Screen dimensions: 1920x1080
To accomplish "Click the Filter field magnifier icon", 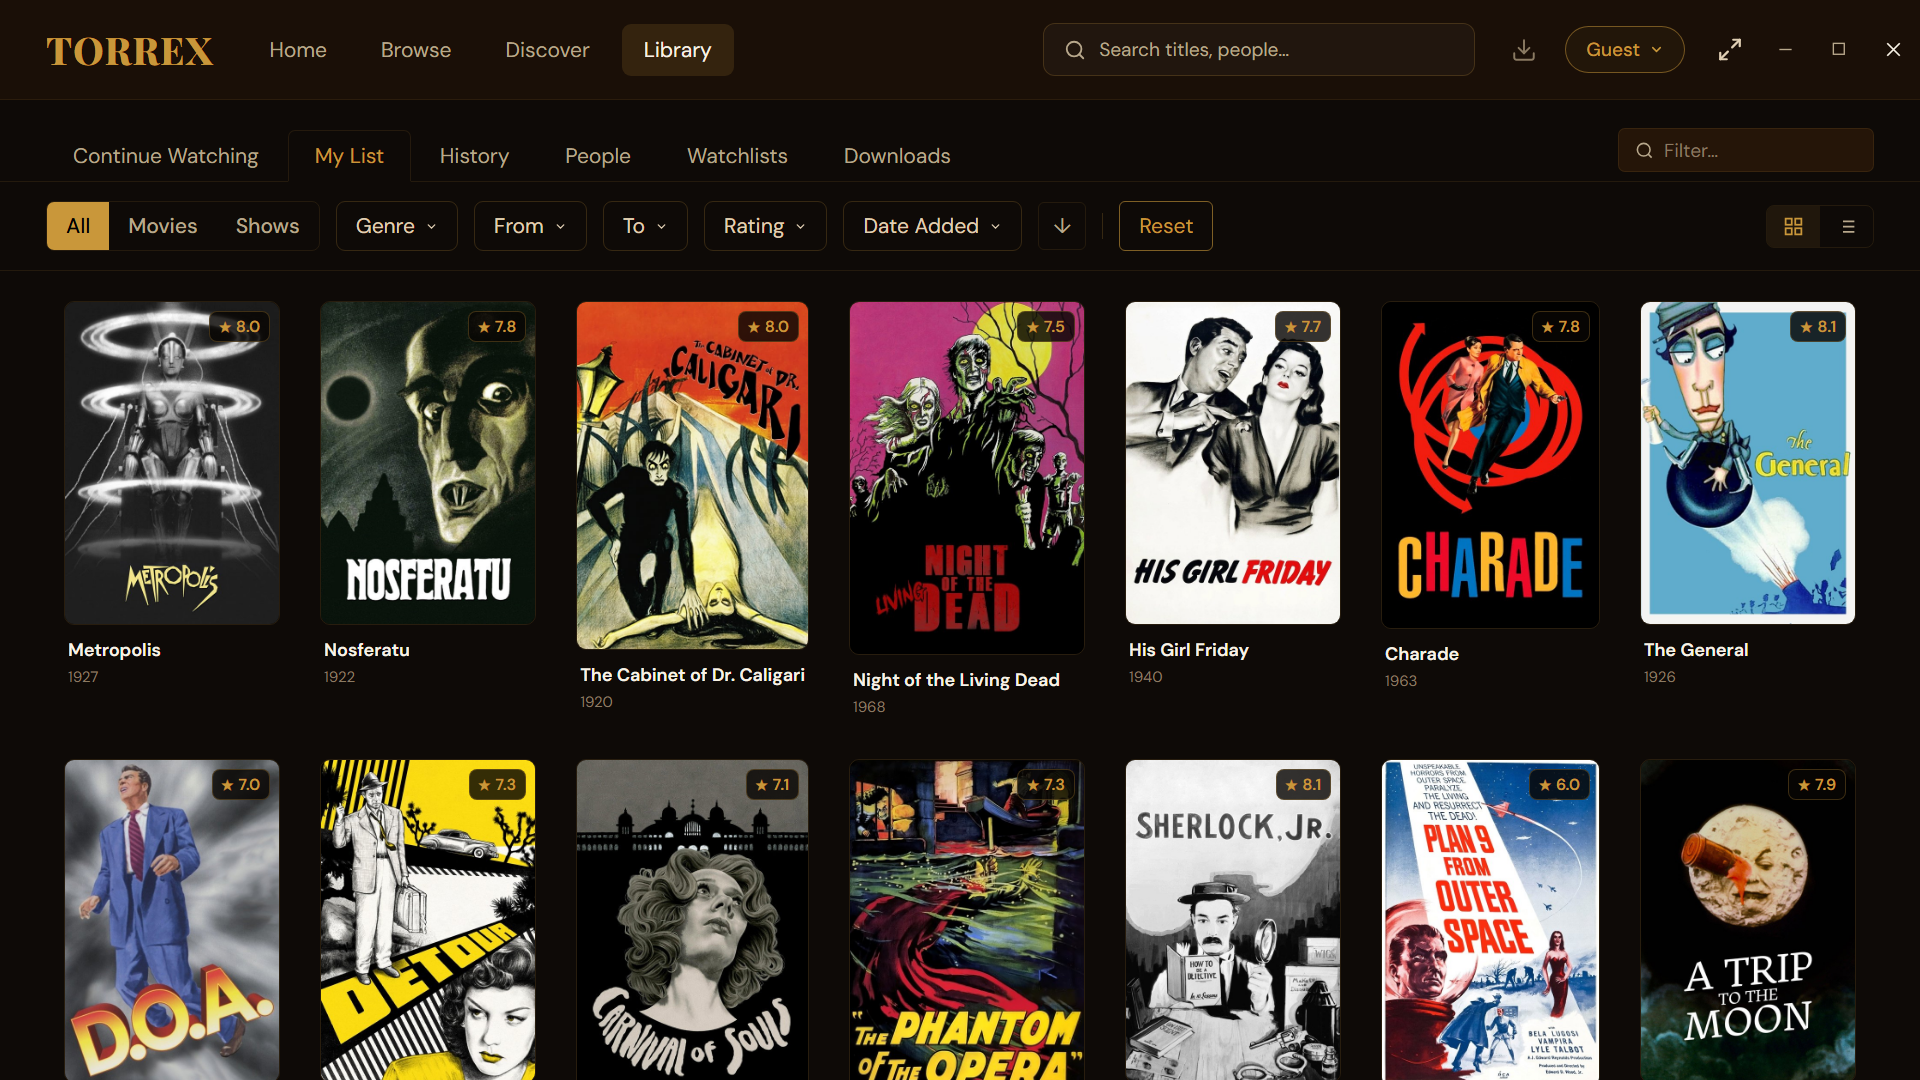I will coord(1644,151).
